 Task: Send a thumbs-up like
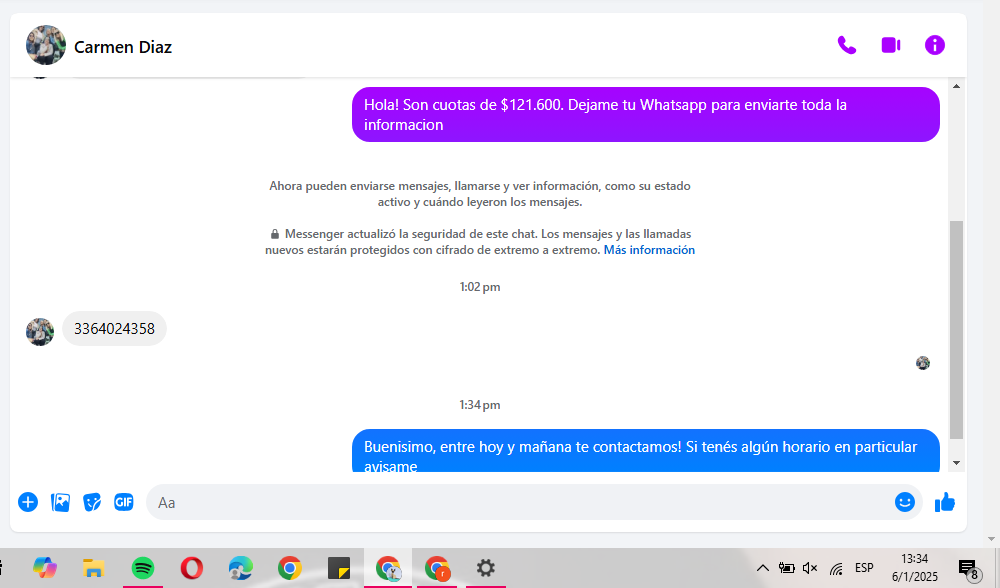point(945,502)
